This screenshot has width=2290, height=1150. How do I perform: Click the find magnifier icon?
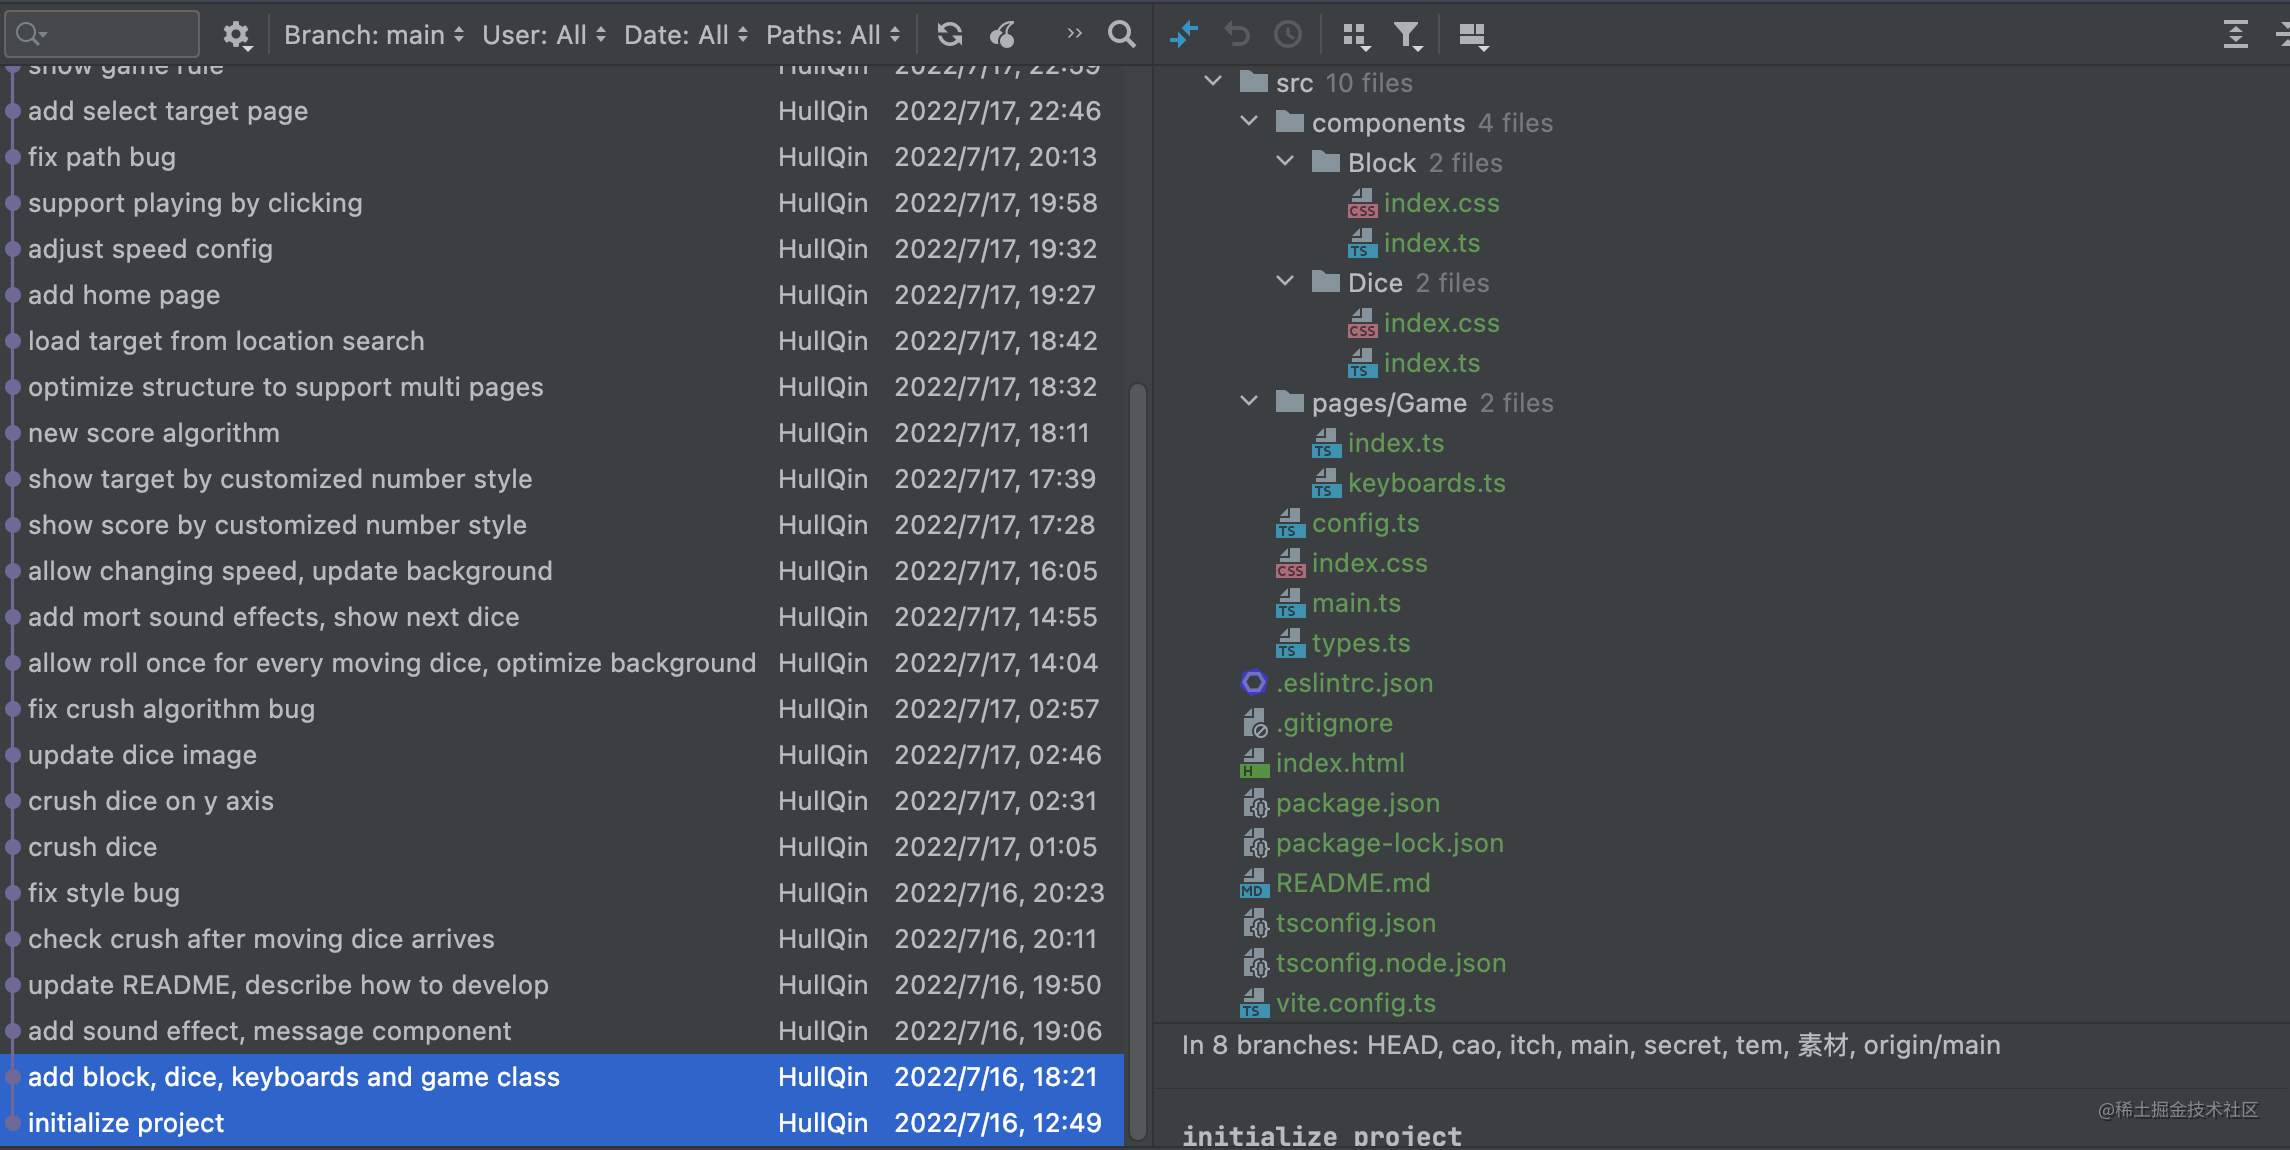(x=1122, y=35)
